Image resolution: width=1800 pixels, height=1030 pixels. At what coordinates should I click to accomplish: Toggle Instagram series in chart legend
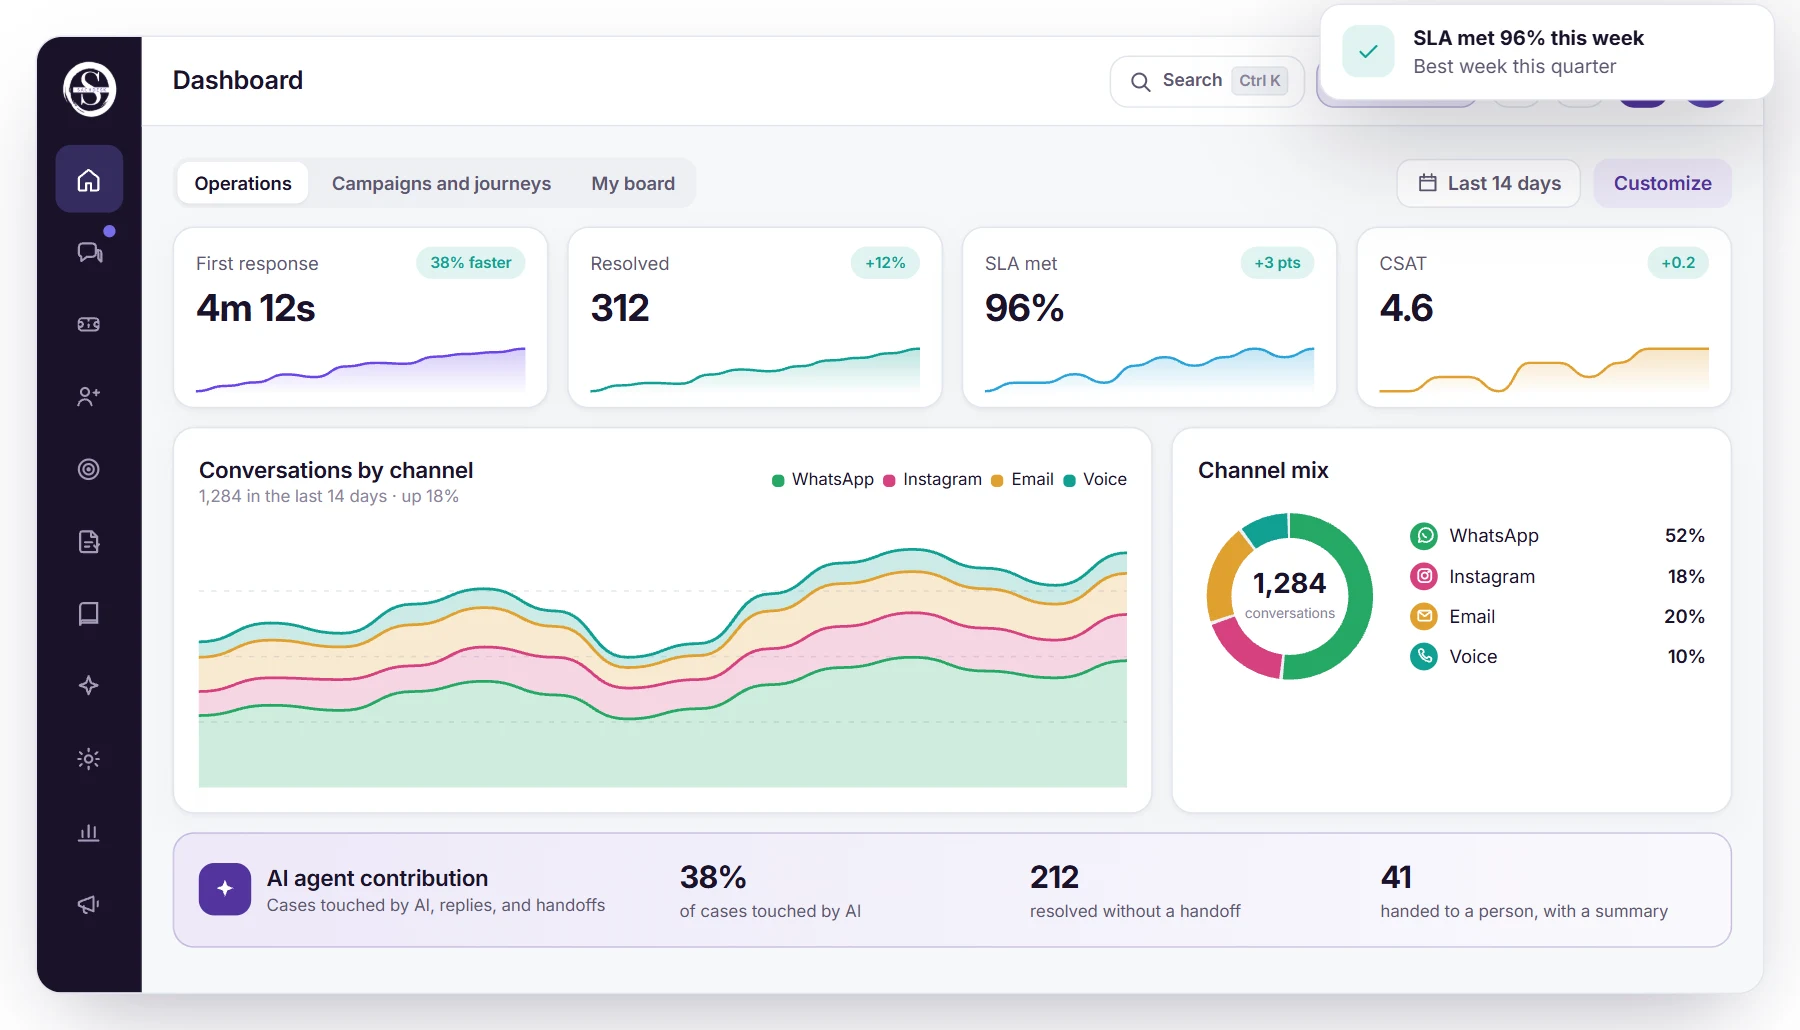tap(933, 480)
